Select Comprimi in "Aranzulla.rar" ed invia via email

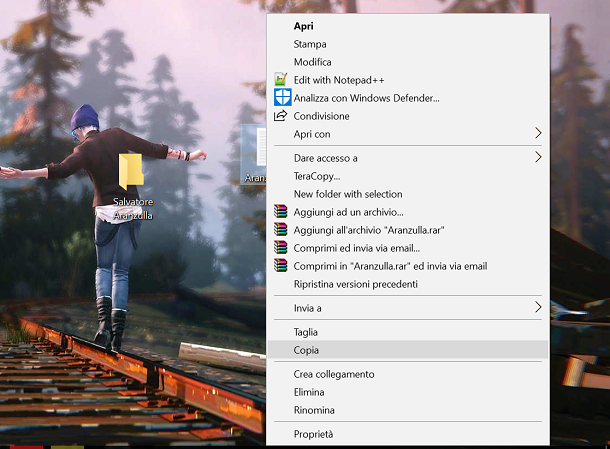[408, 266]
